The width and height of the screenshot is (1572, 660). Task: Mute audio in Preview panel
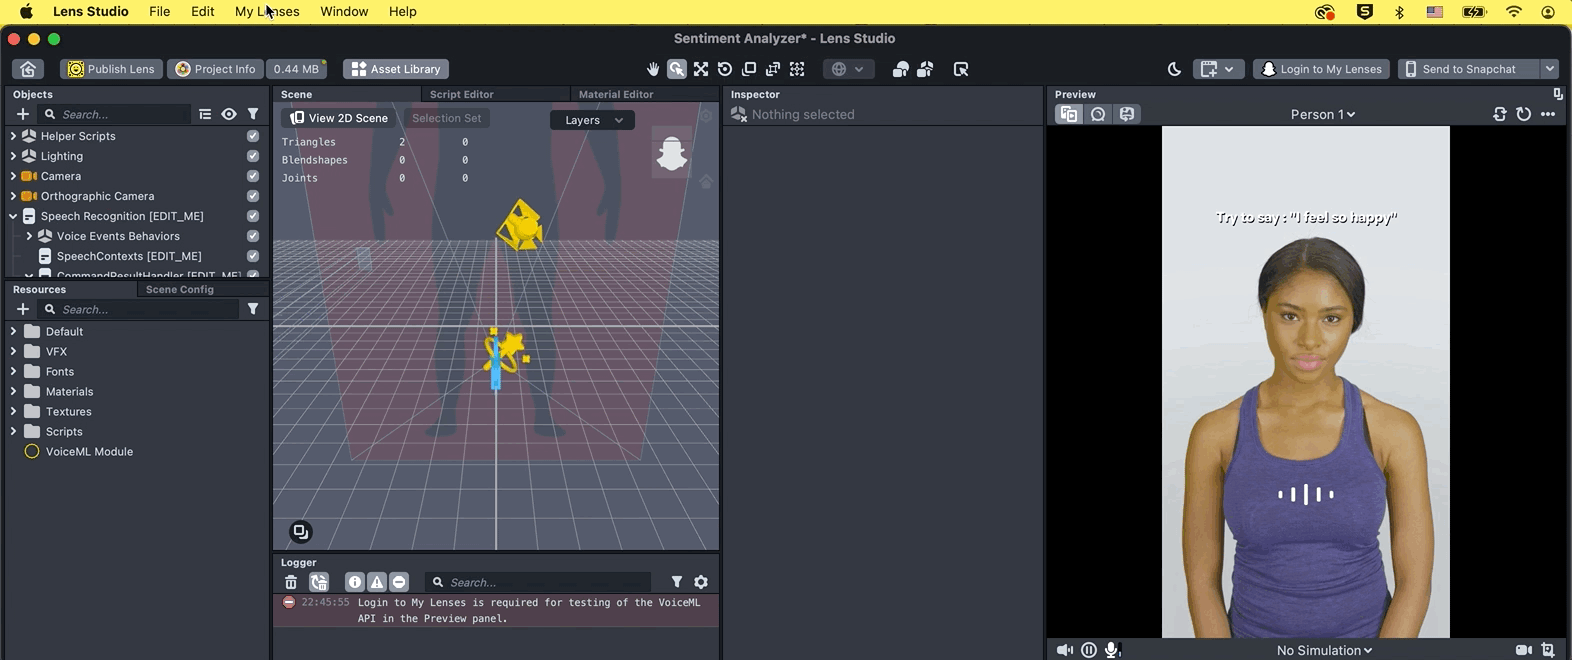point(1064,650)
